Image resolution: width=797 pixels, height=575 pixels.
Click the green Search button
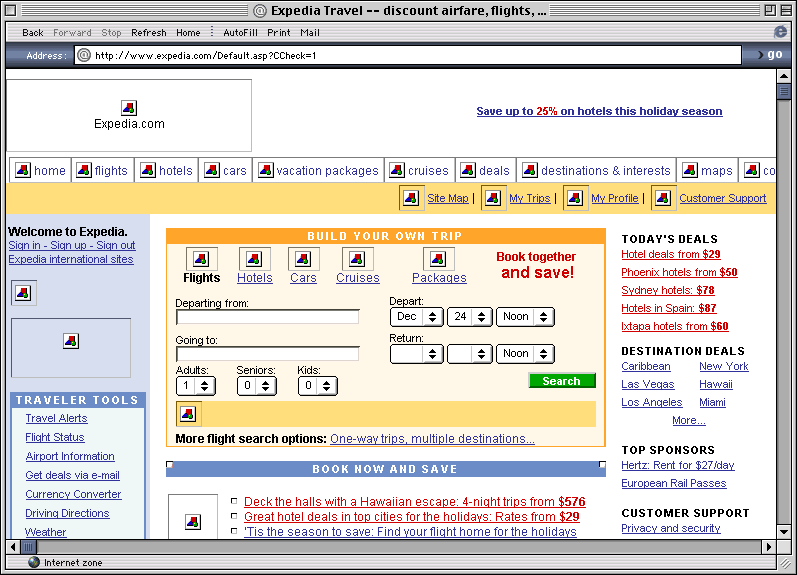(562, 381)
